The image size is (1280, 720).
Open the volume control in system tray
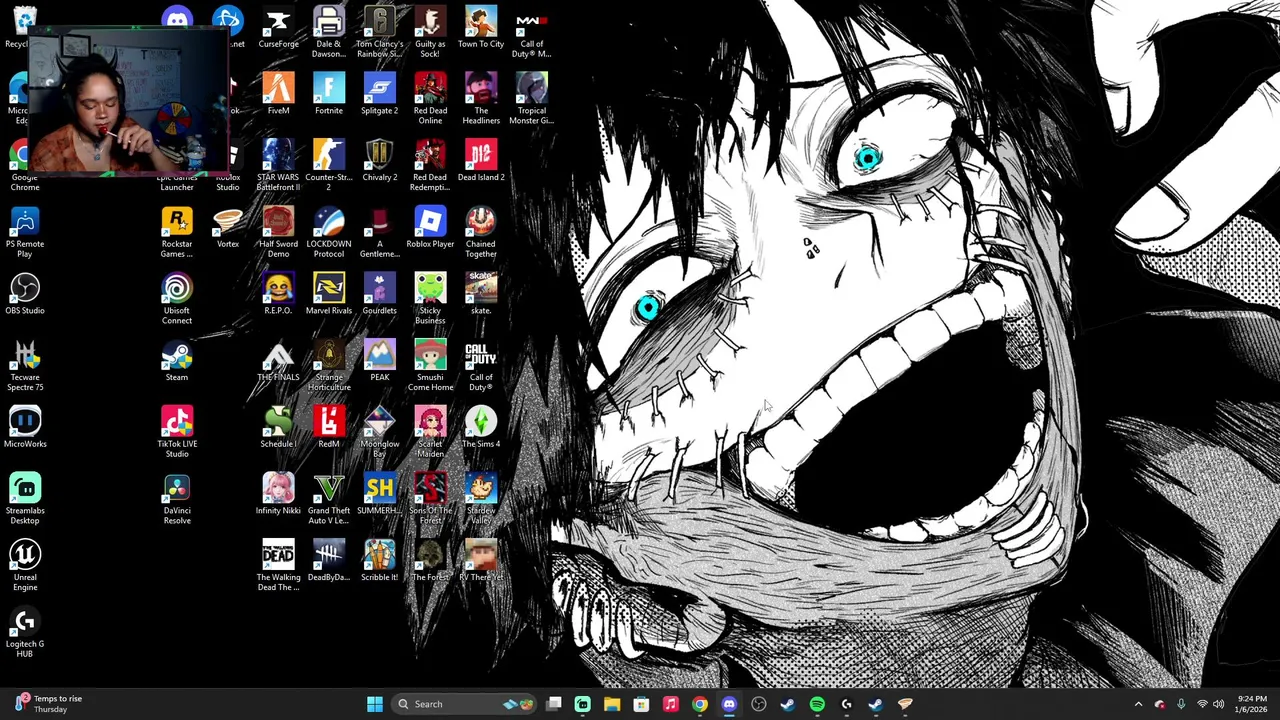(x=1218, y=704)
